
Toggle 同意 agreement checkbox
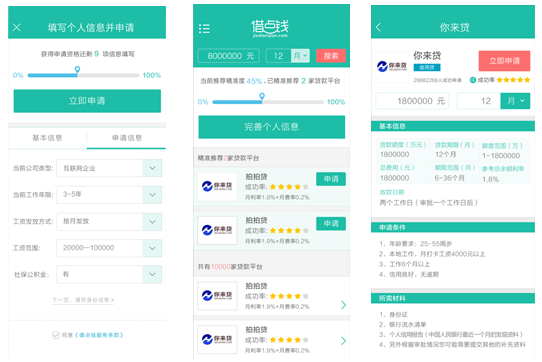pyautogui.click(x=56, y=335)
